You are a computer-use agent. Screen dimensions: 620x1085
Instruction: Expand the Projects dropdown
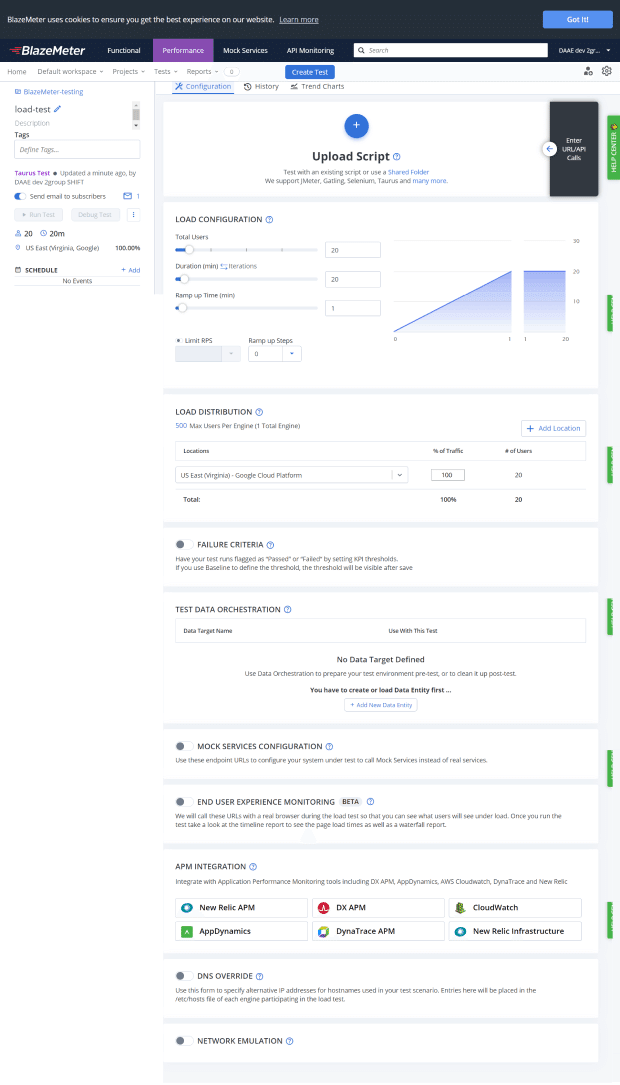click(128, 71)
